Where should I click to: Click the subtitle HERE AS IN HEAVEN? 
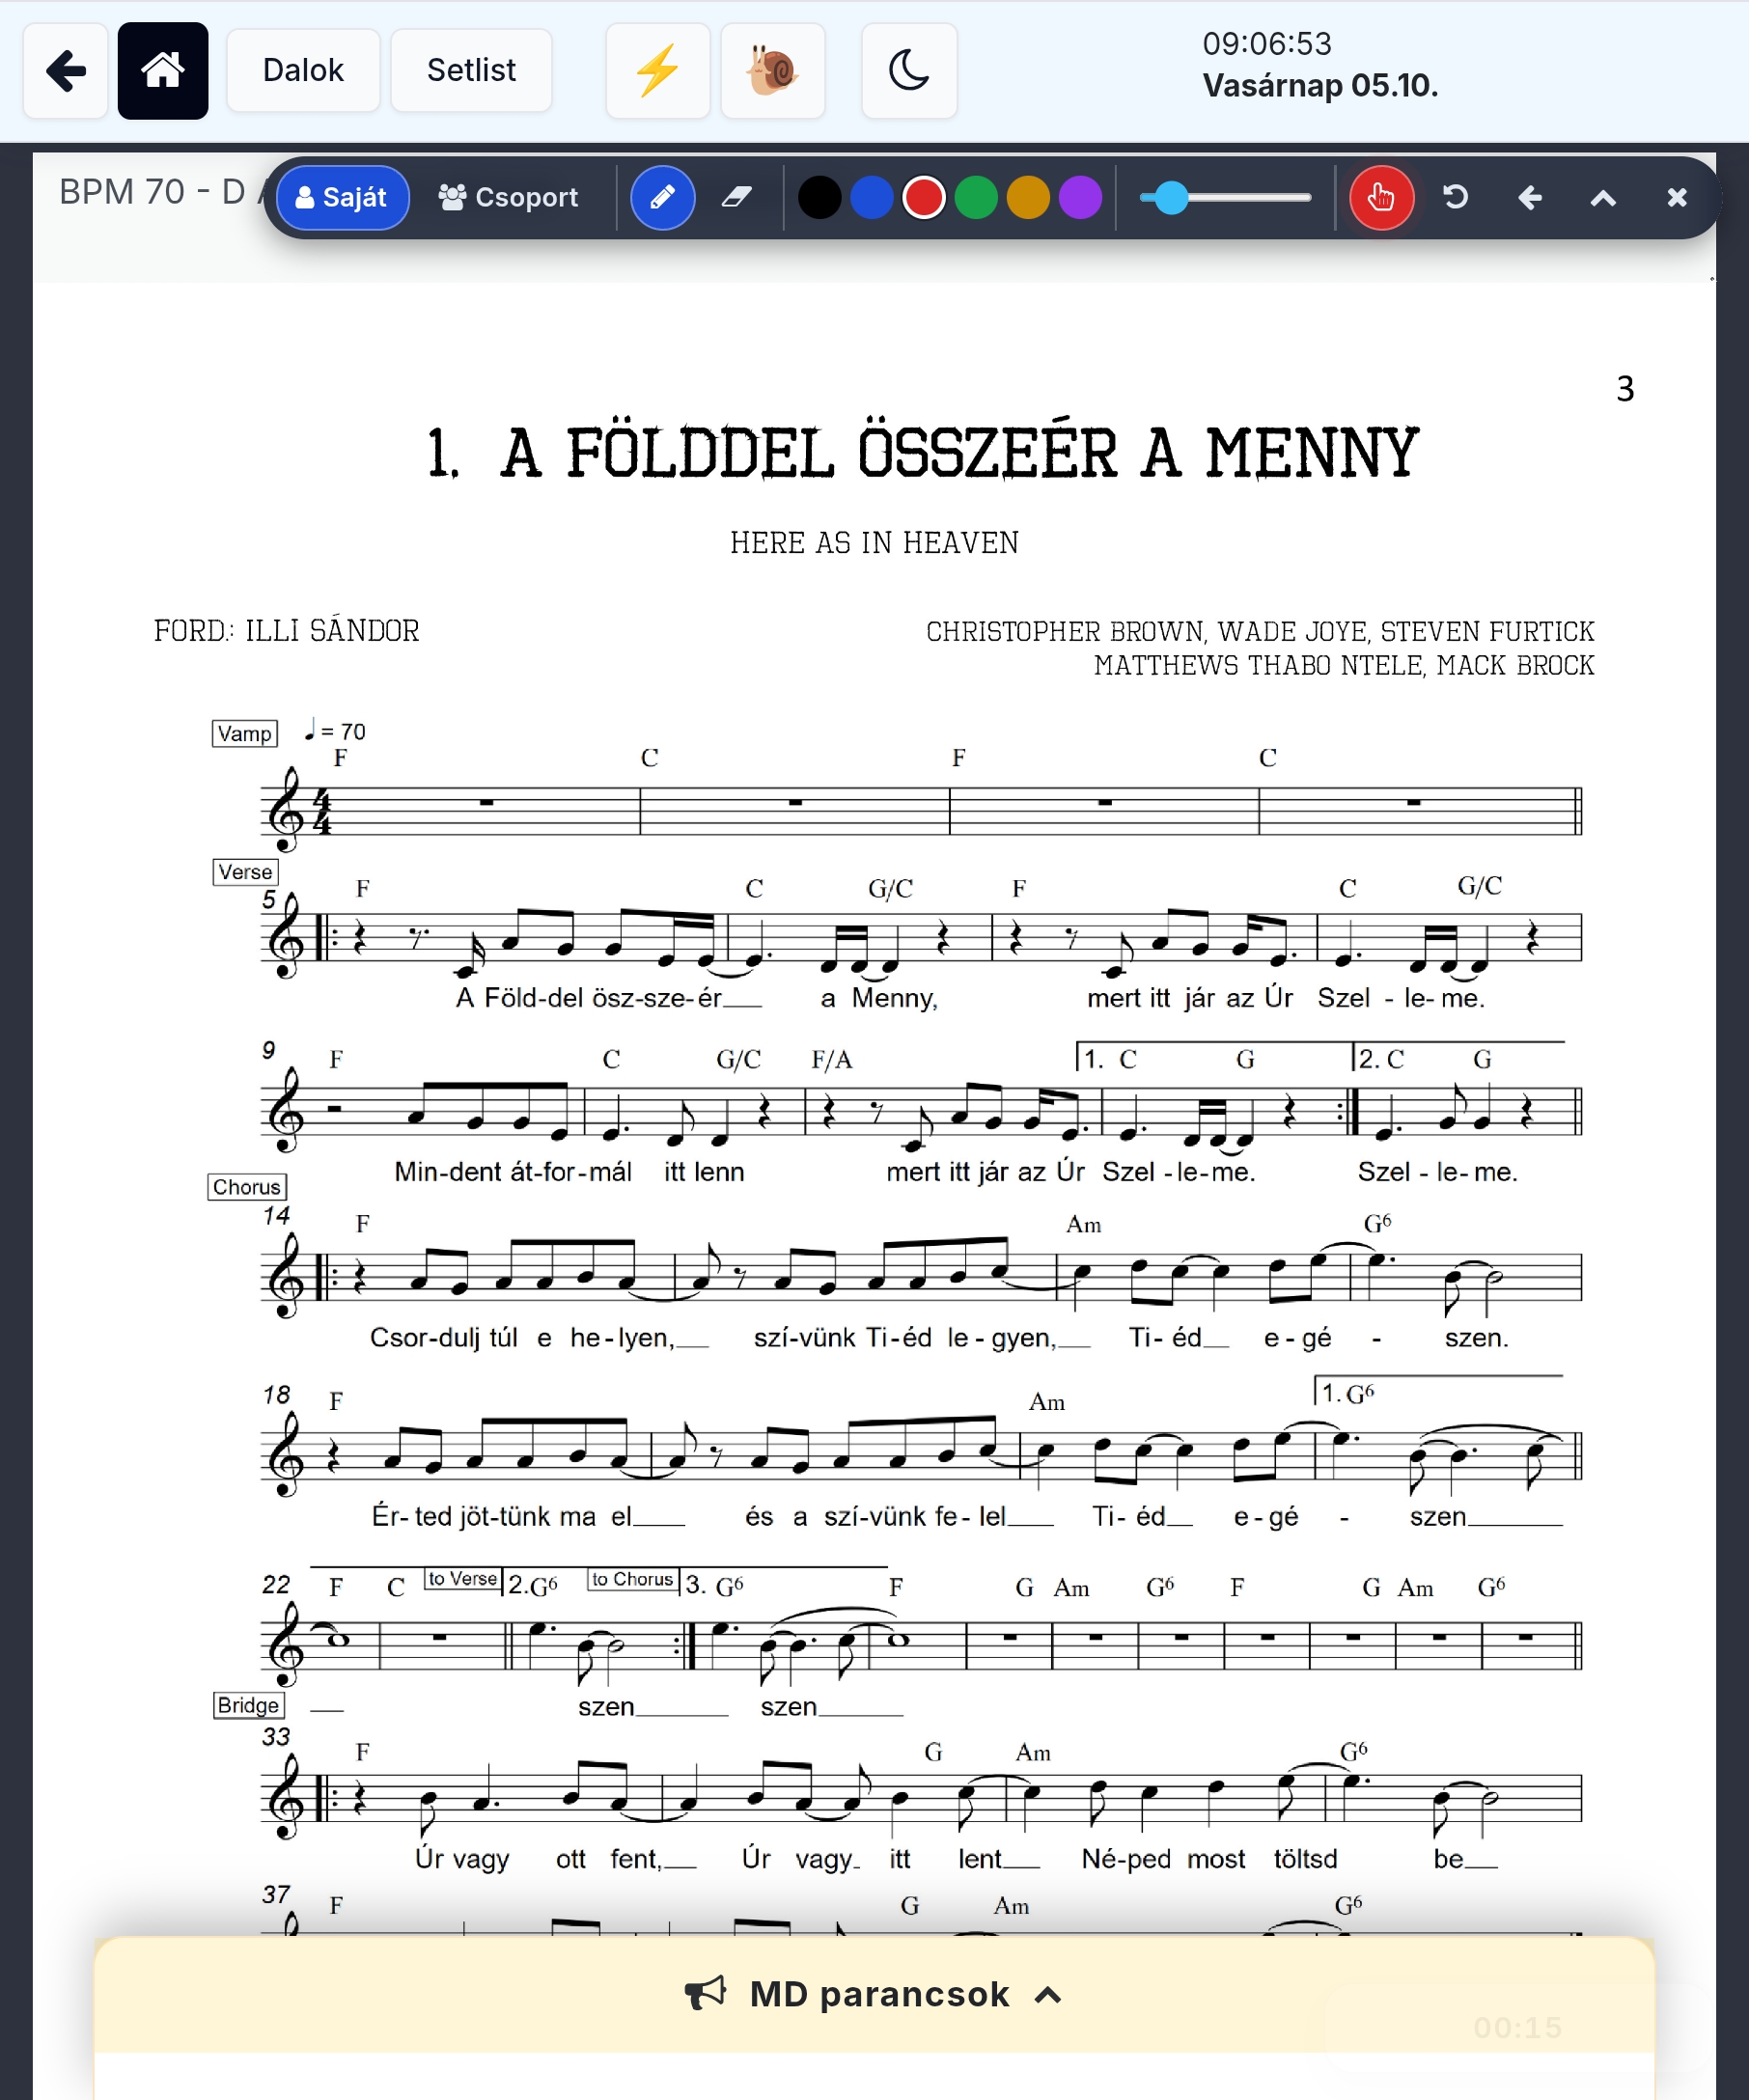(874, 543)
